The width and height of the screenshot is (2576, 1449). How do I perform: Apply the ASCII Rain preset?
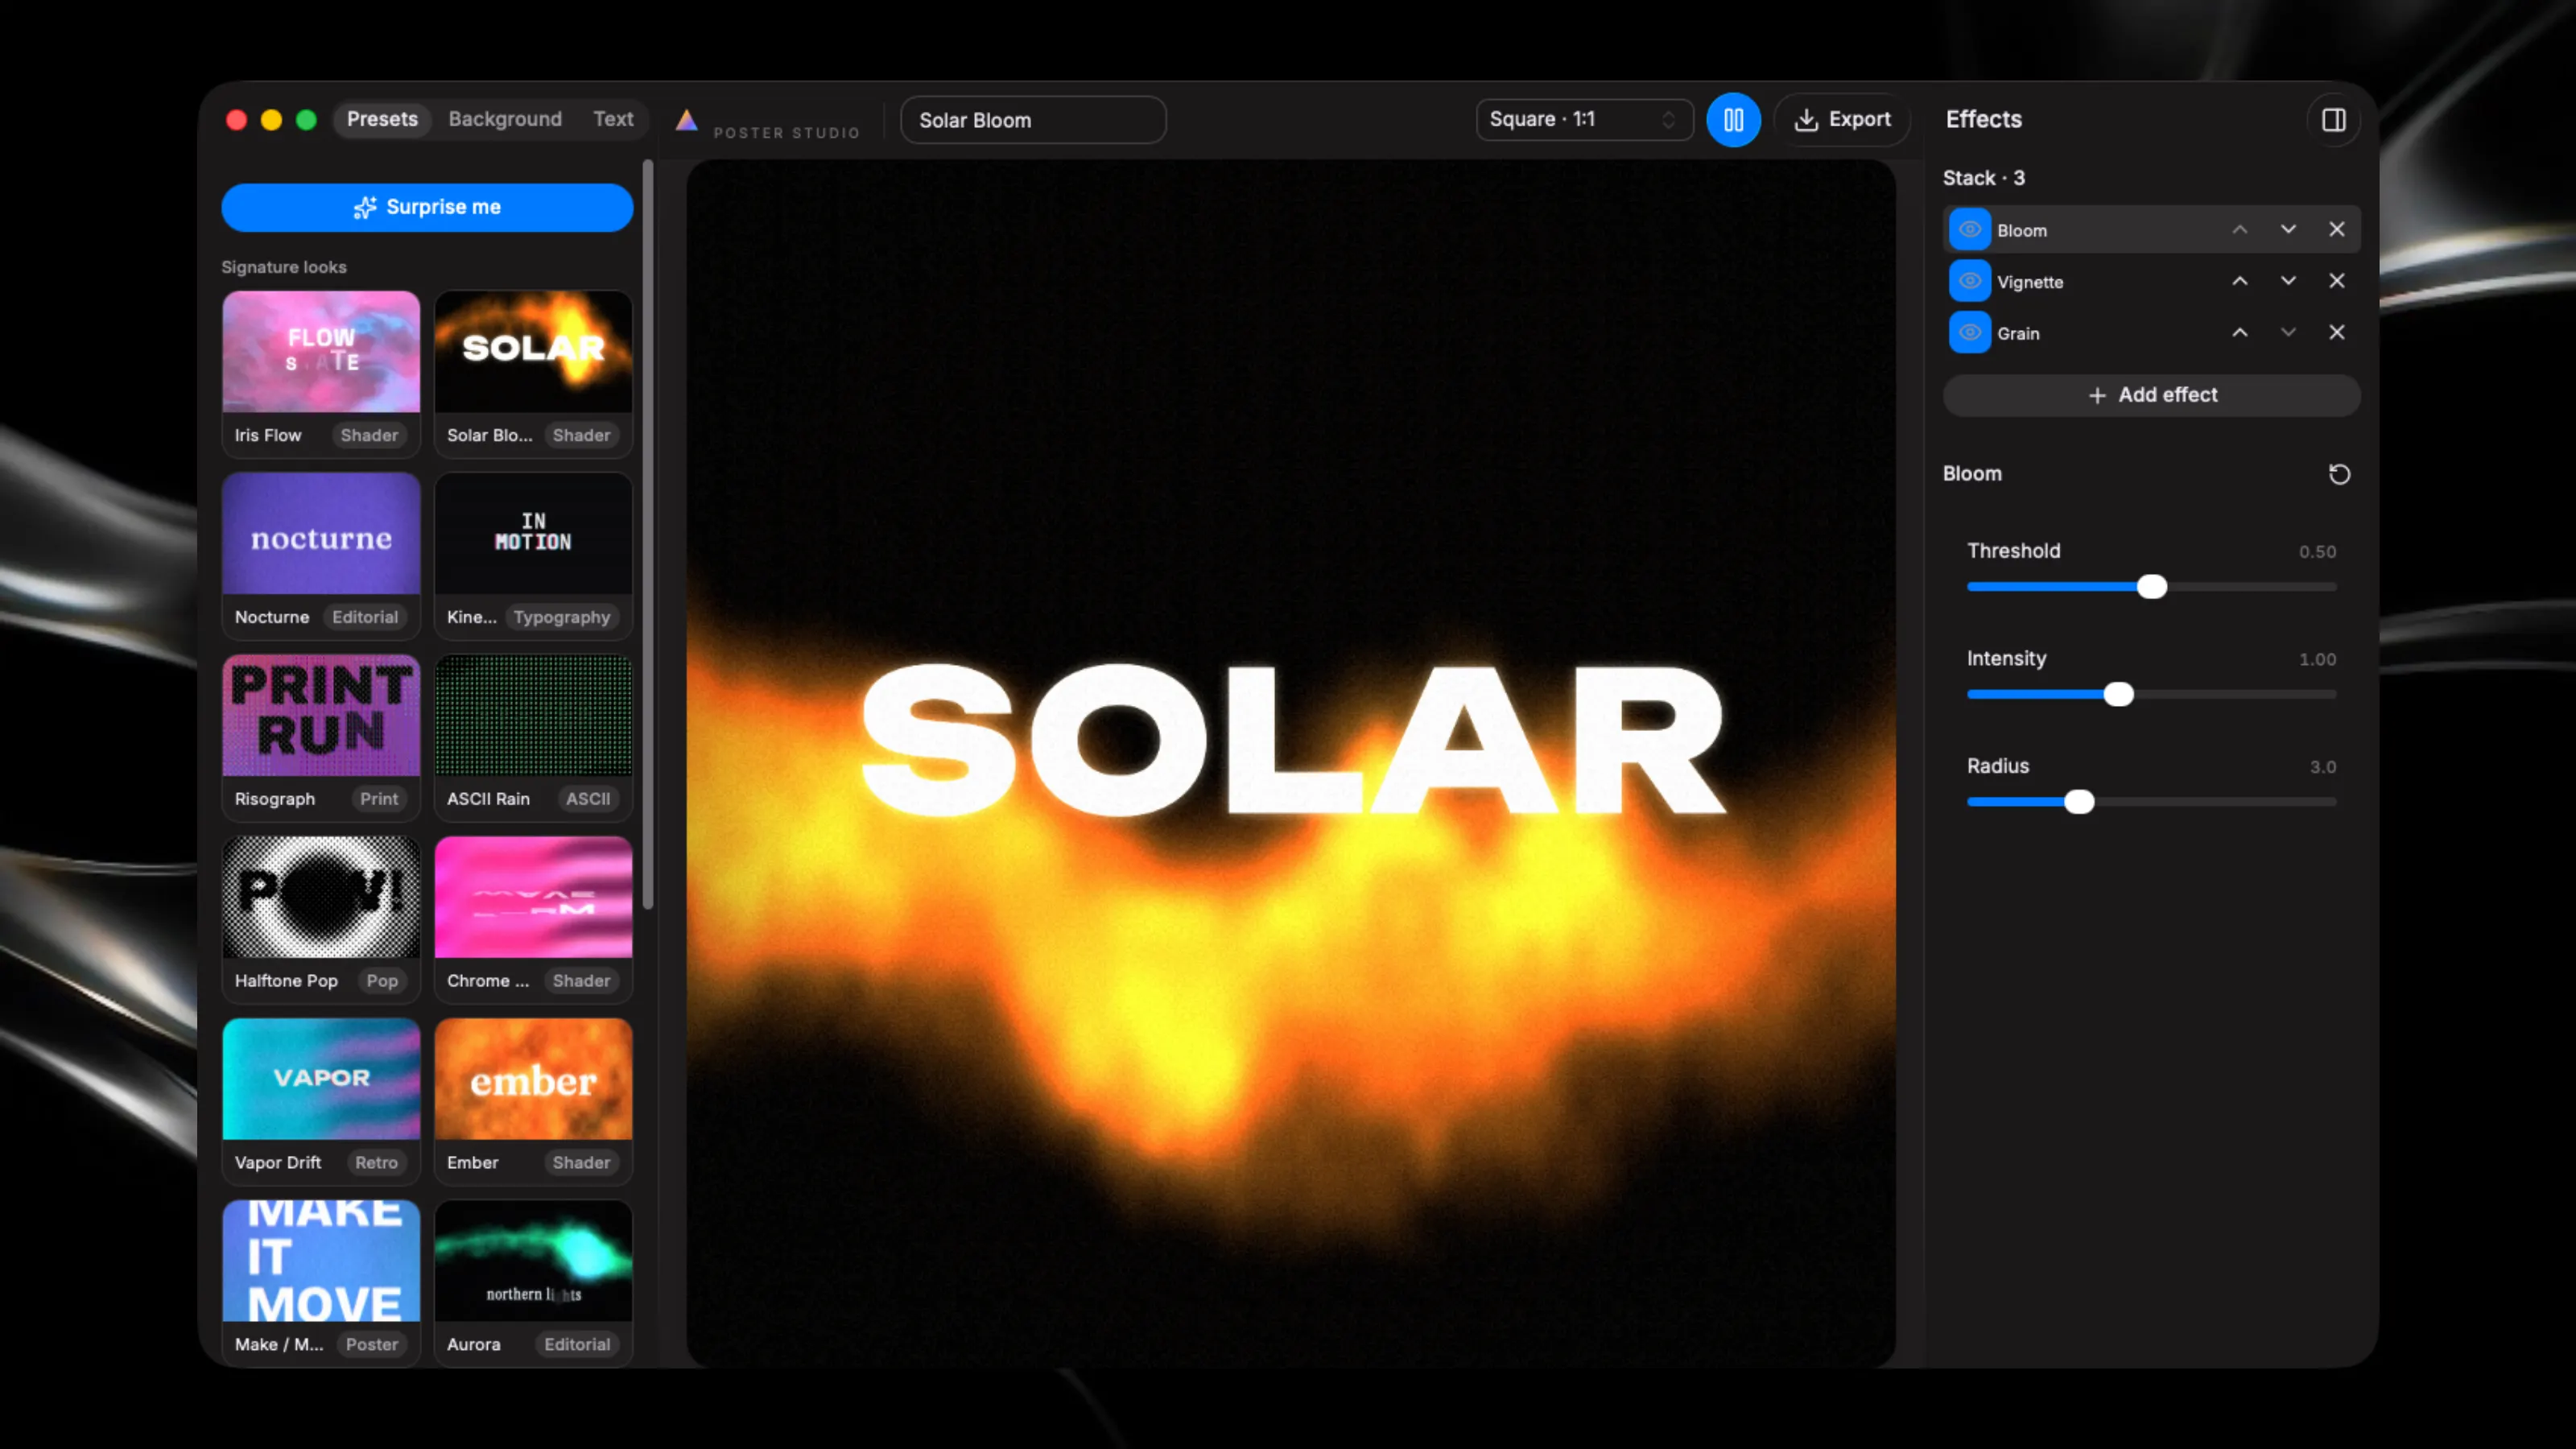(x=533, y=737)
